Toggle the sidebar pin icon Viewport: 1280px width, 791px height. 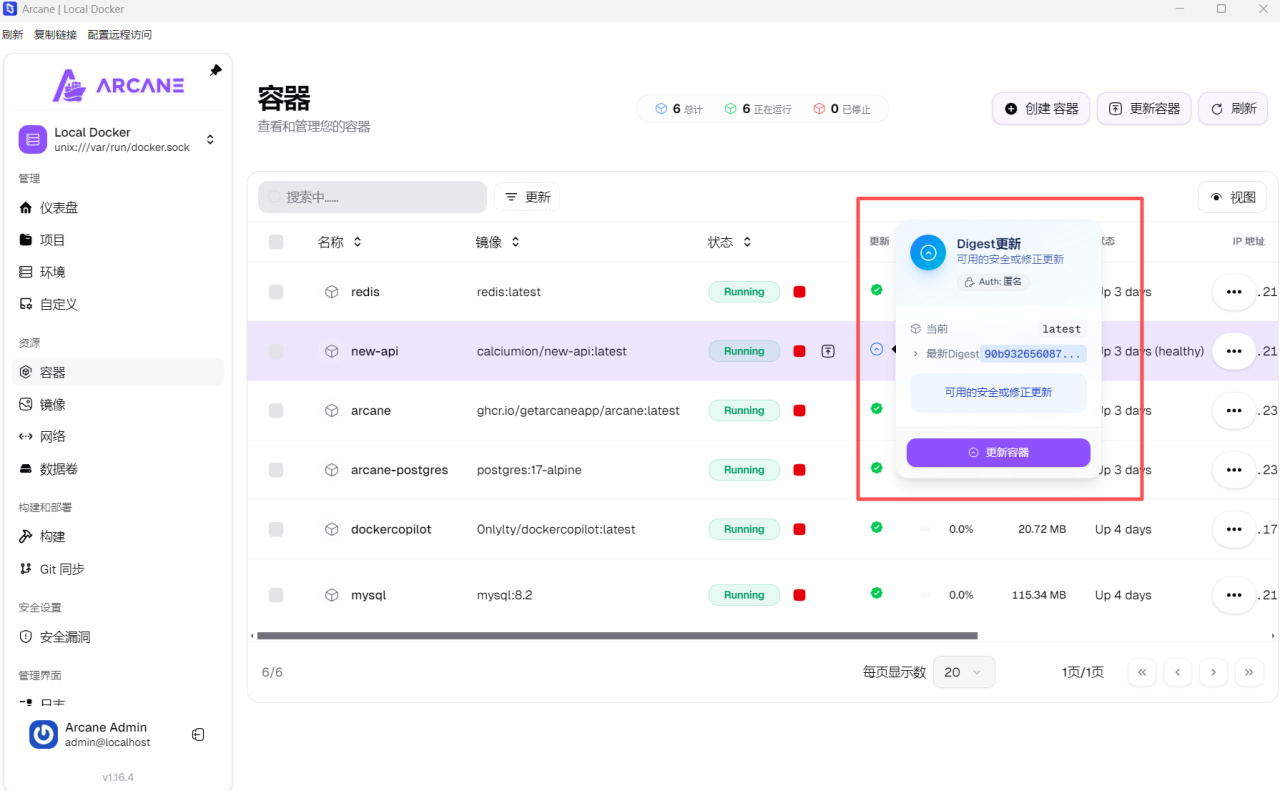[x=215, y=70]
